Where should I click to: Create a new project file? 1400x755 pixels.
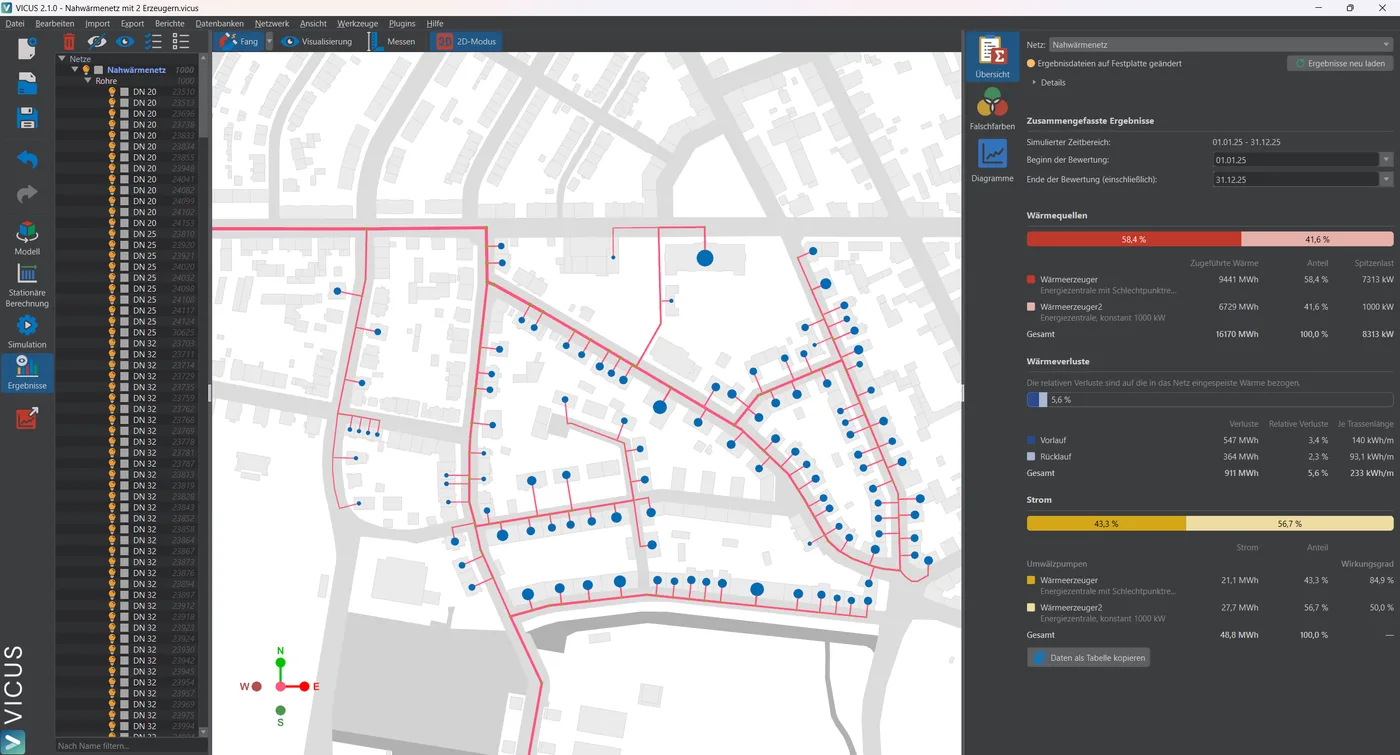click(x=27, y=47)
